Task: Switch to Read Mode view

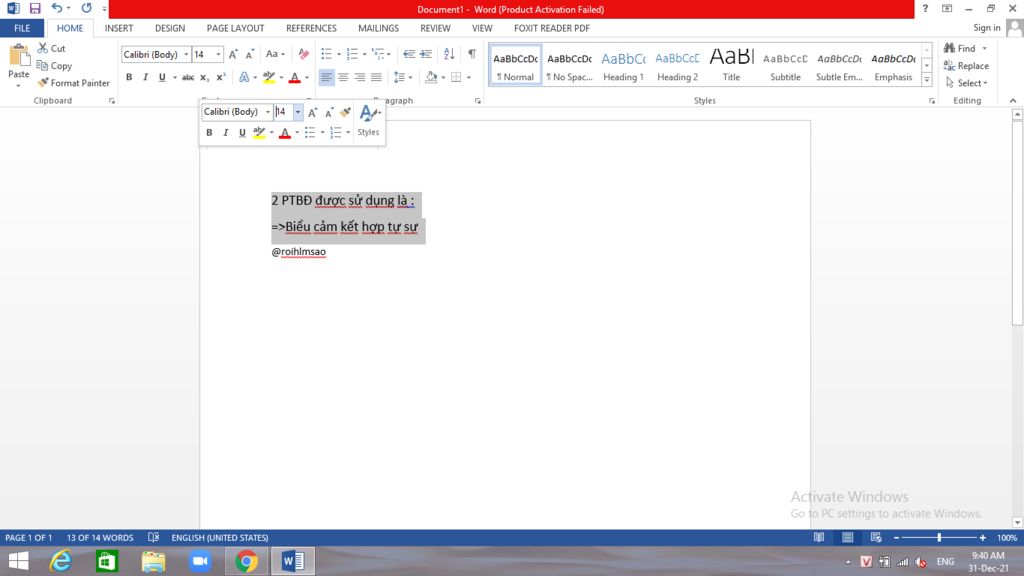Action: [x=818, y=537]
